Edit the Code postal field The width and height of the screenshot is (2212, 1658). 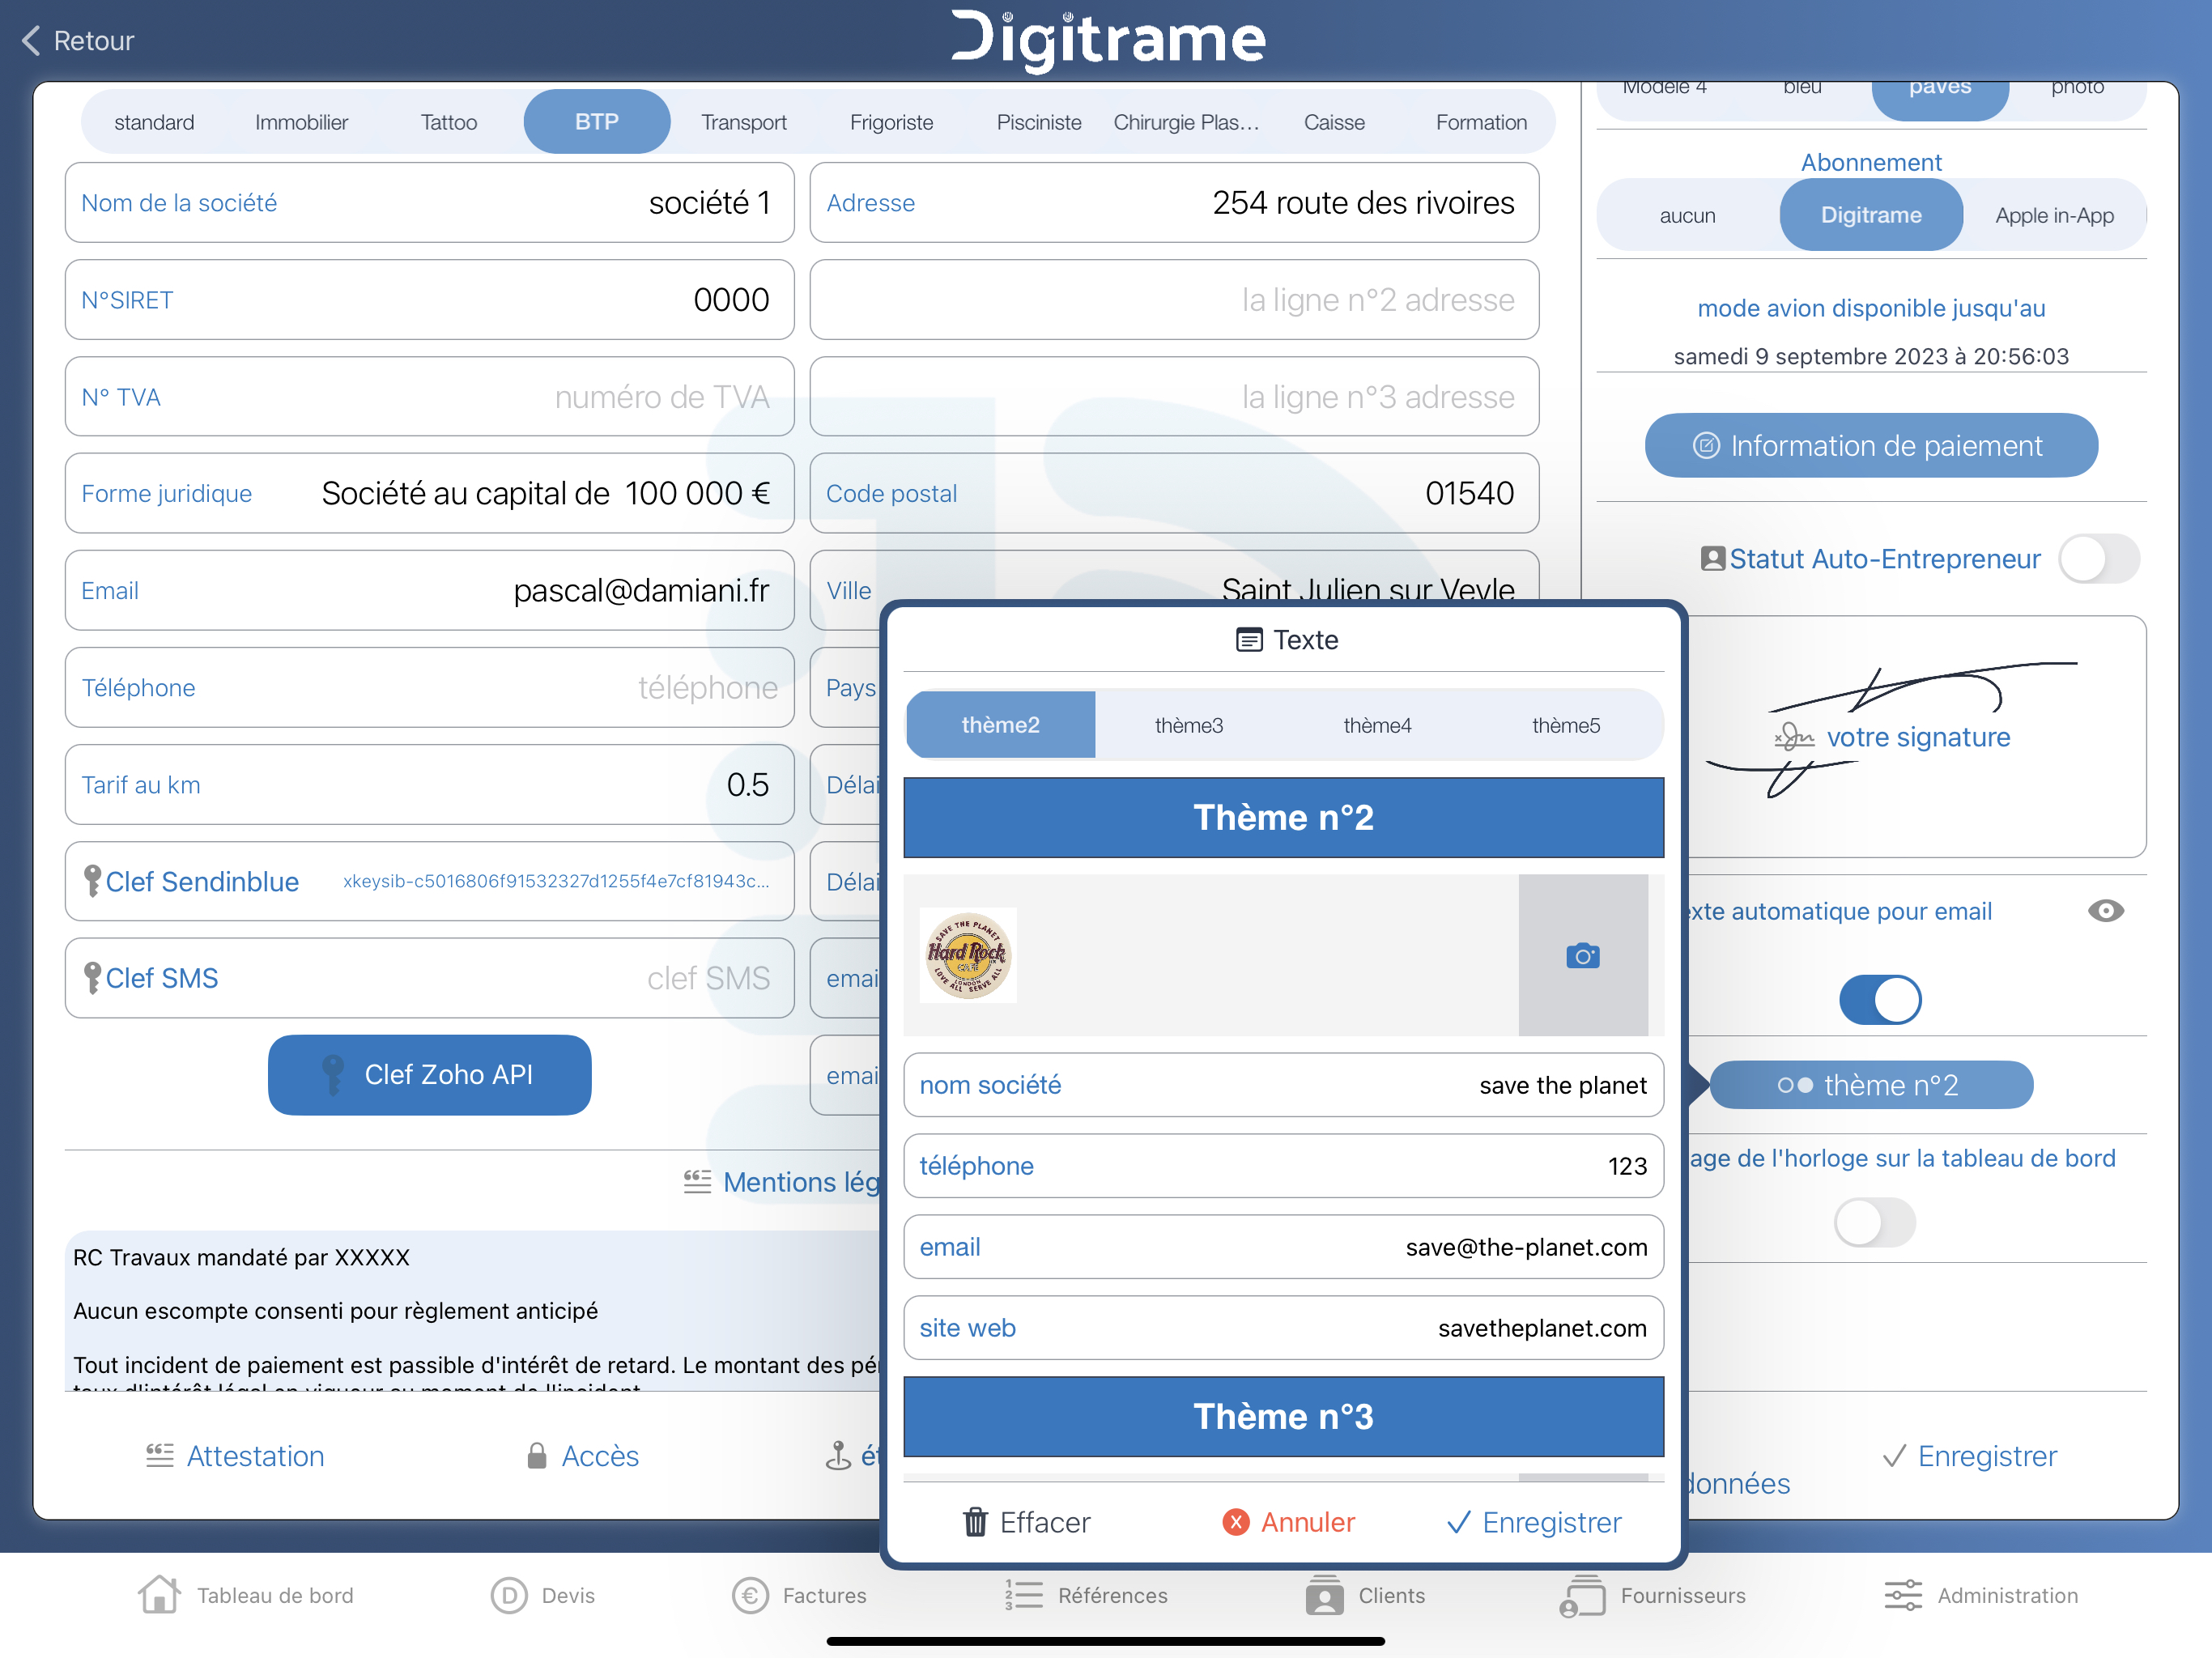(1174, 493)
